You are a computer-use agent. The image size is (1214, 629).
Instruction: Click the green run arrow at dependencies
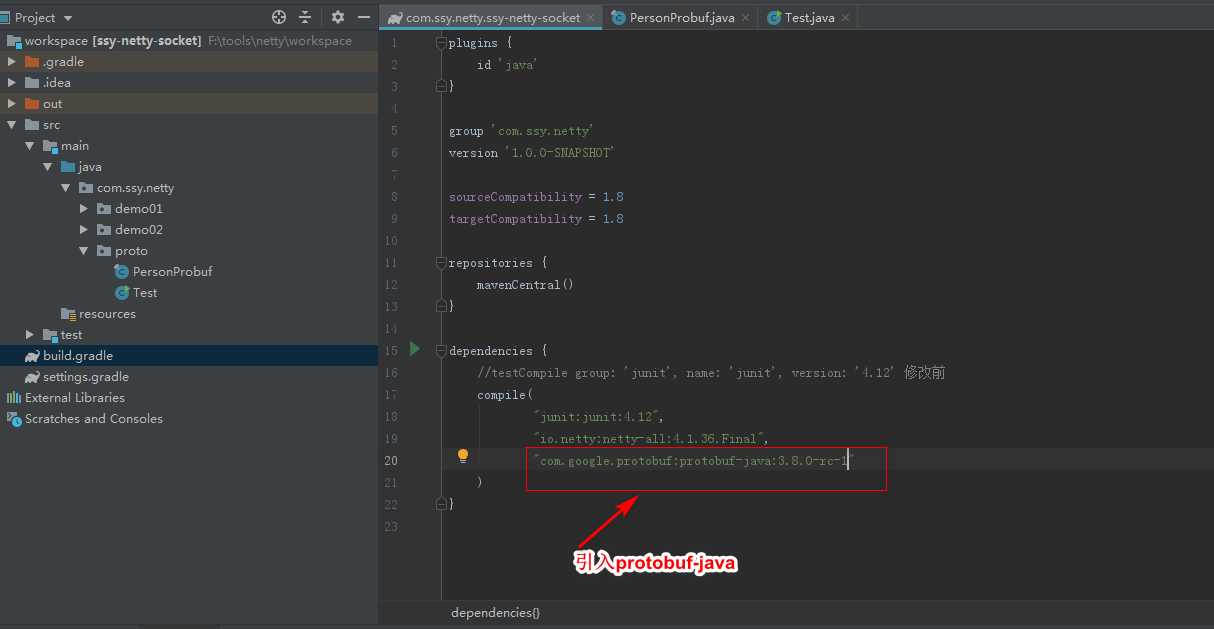pyautogui.click(x=415, y=349)
